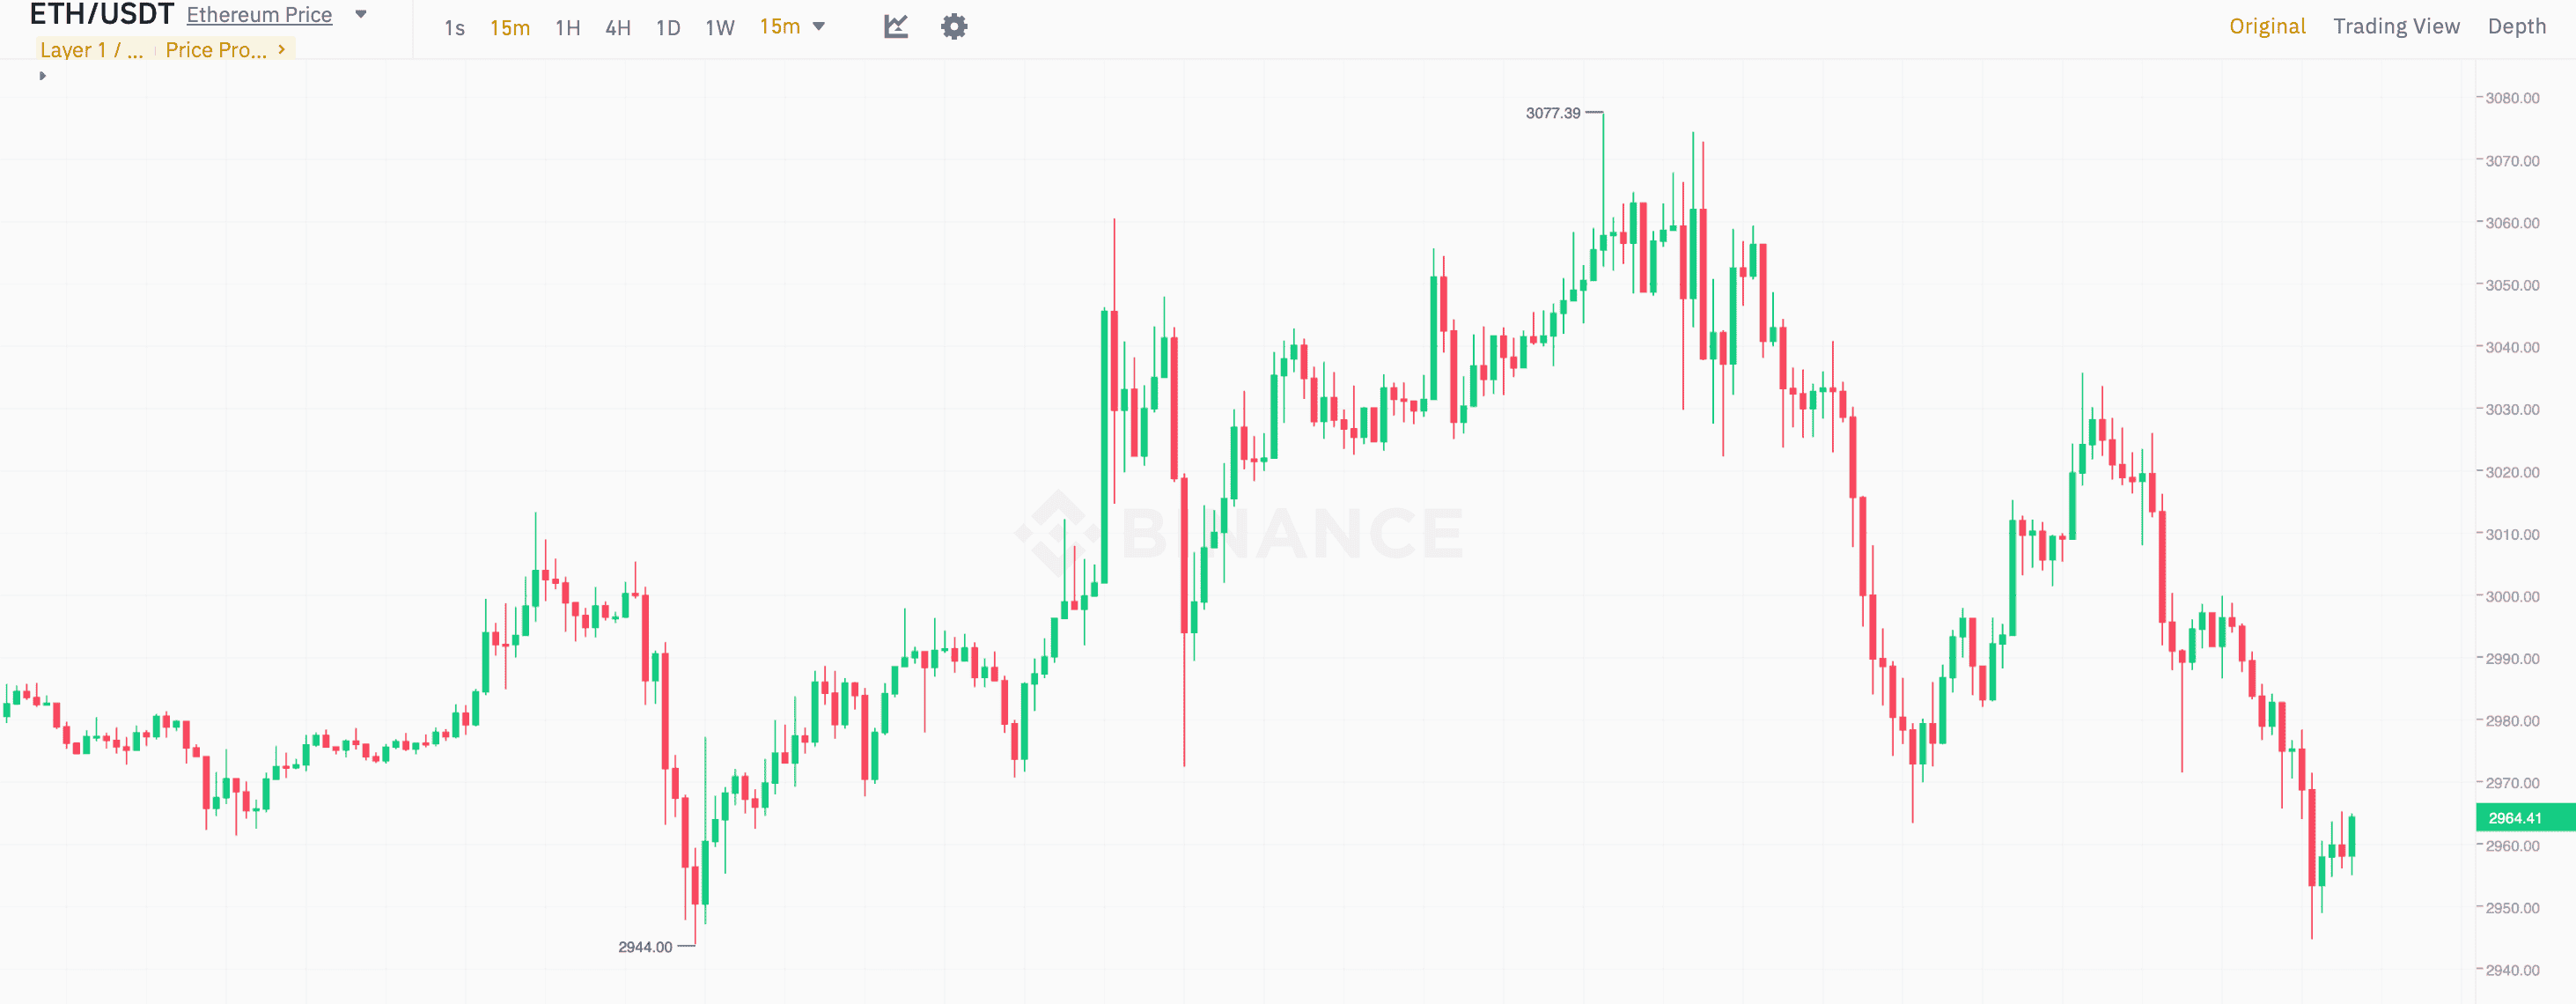The height and width of the screenshot is (1004, 2576).
Task: Open the Ethereum Price link
Action: pos(259,15)
